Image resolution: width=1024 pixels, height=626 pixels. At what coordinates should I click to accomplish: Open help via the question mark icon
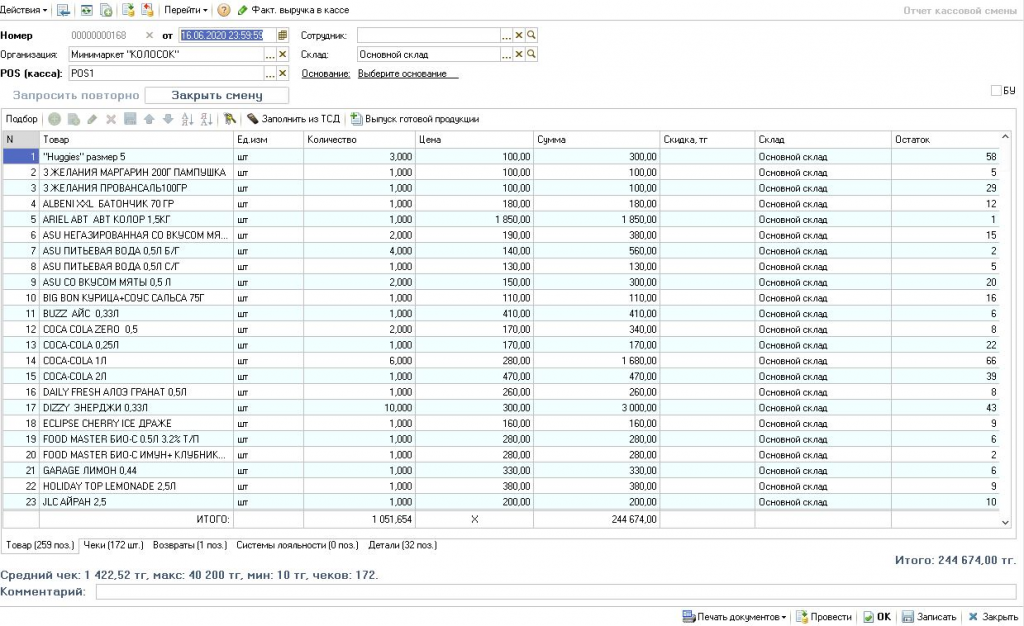tap(223, 10)
